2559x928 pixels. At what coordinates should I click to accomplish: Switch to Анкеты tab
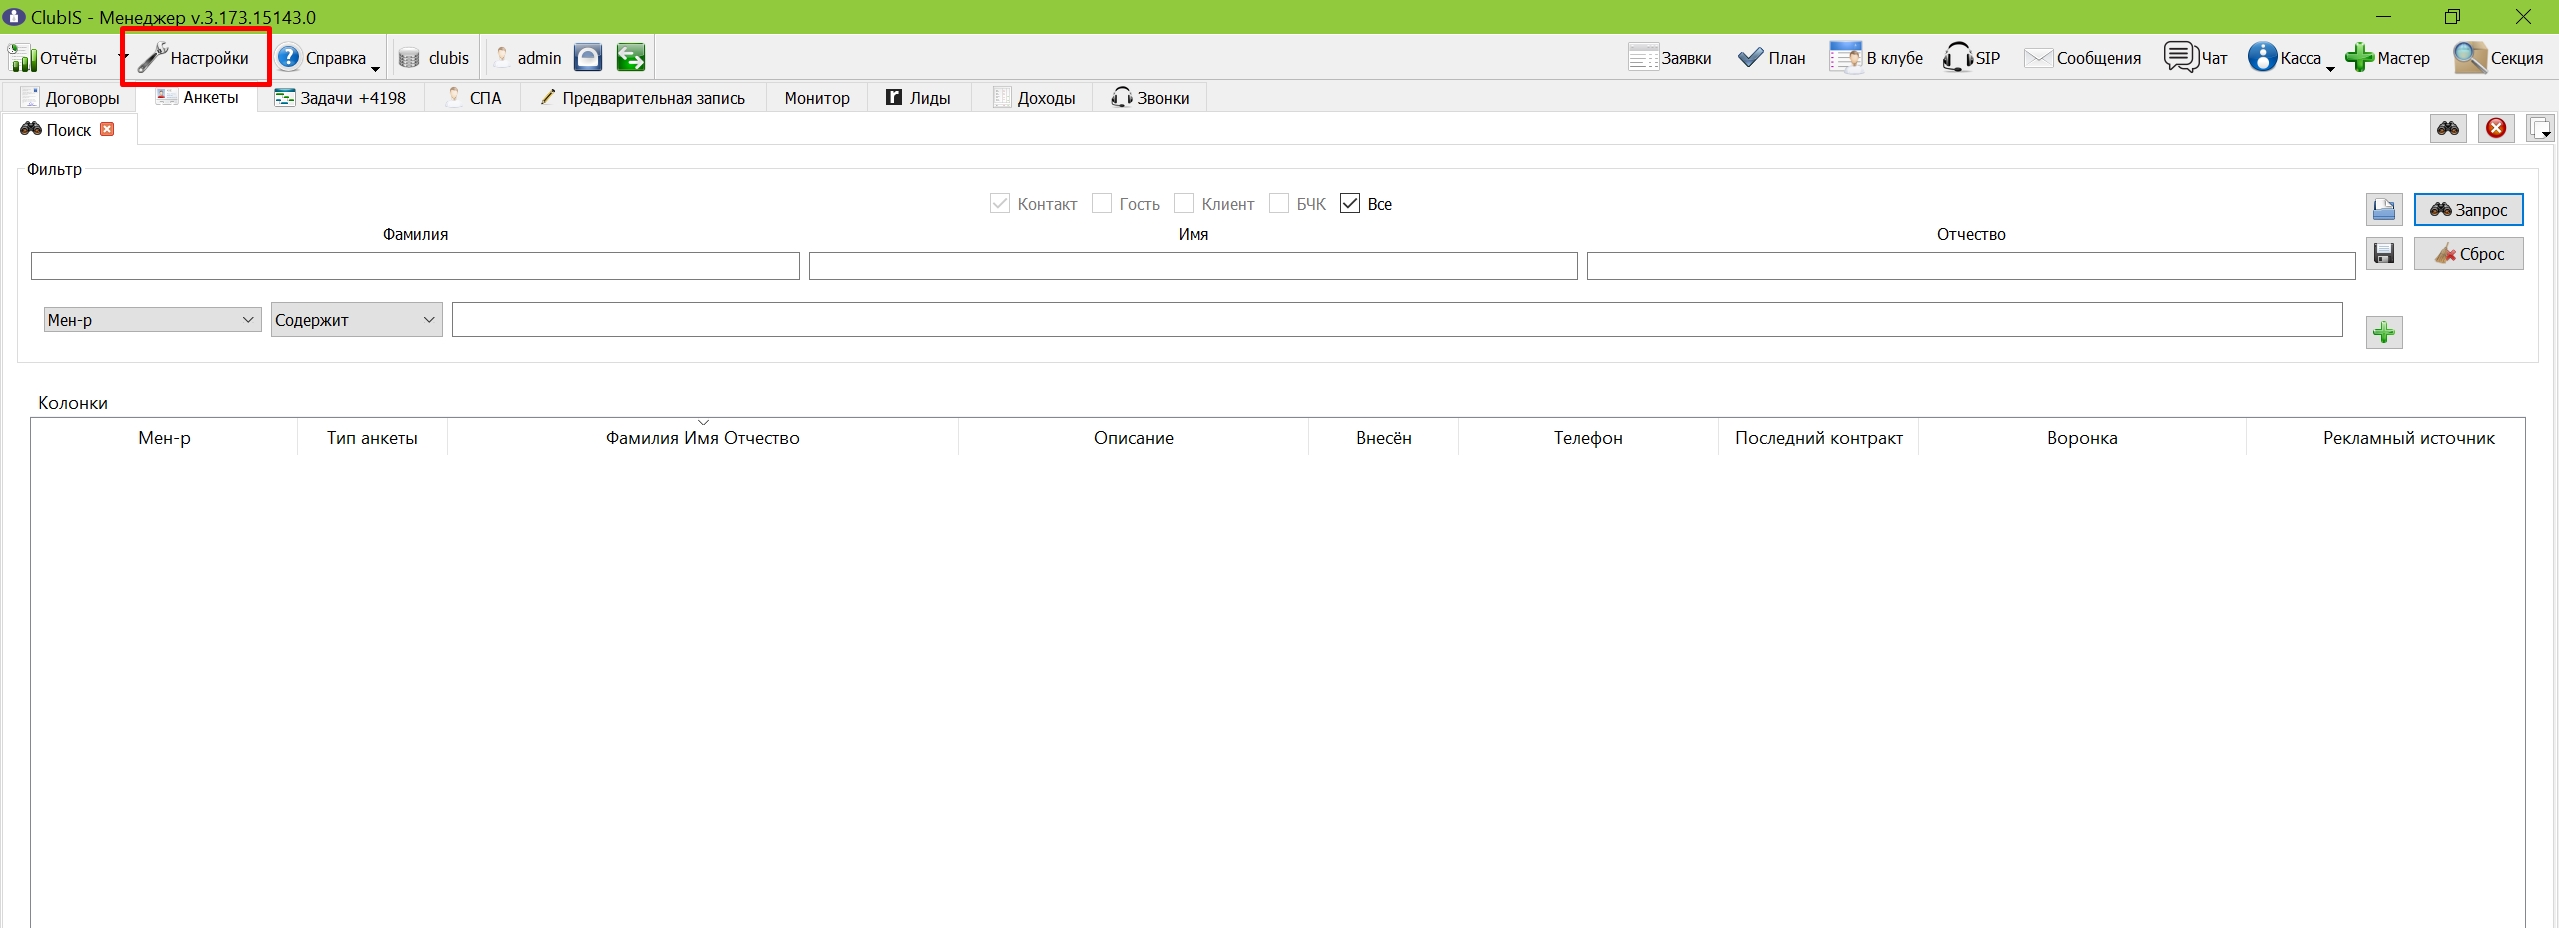(197, 97)
